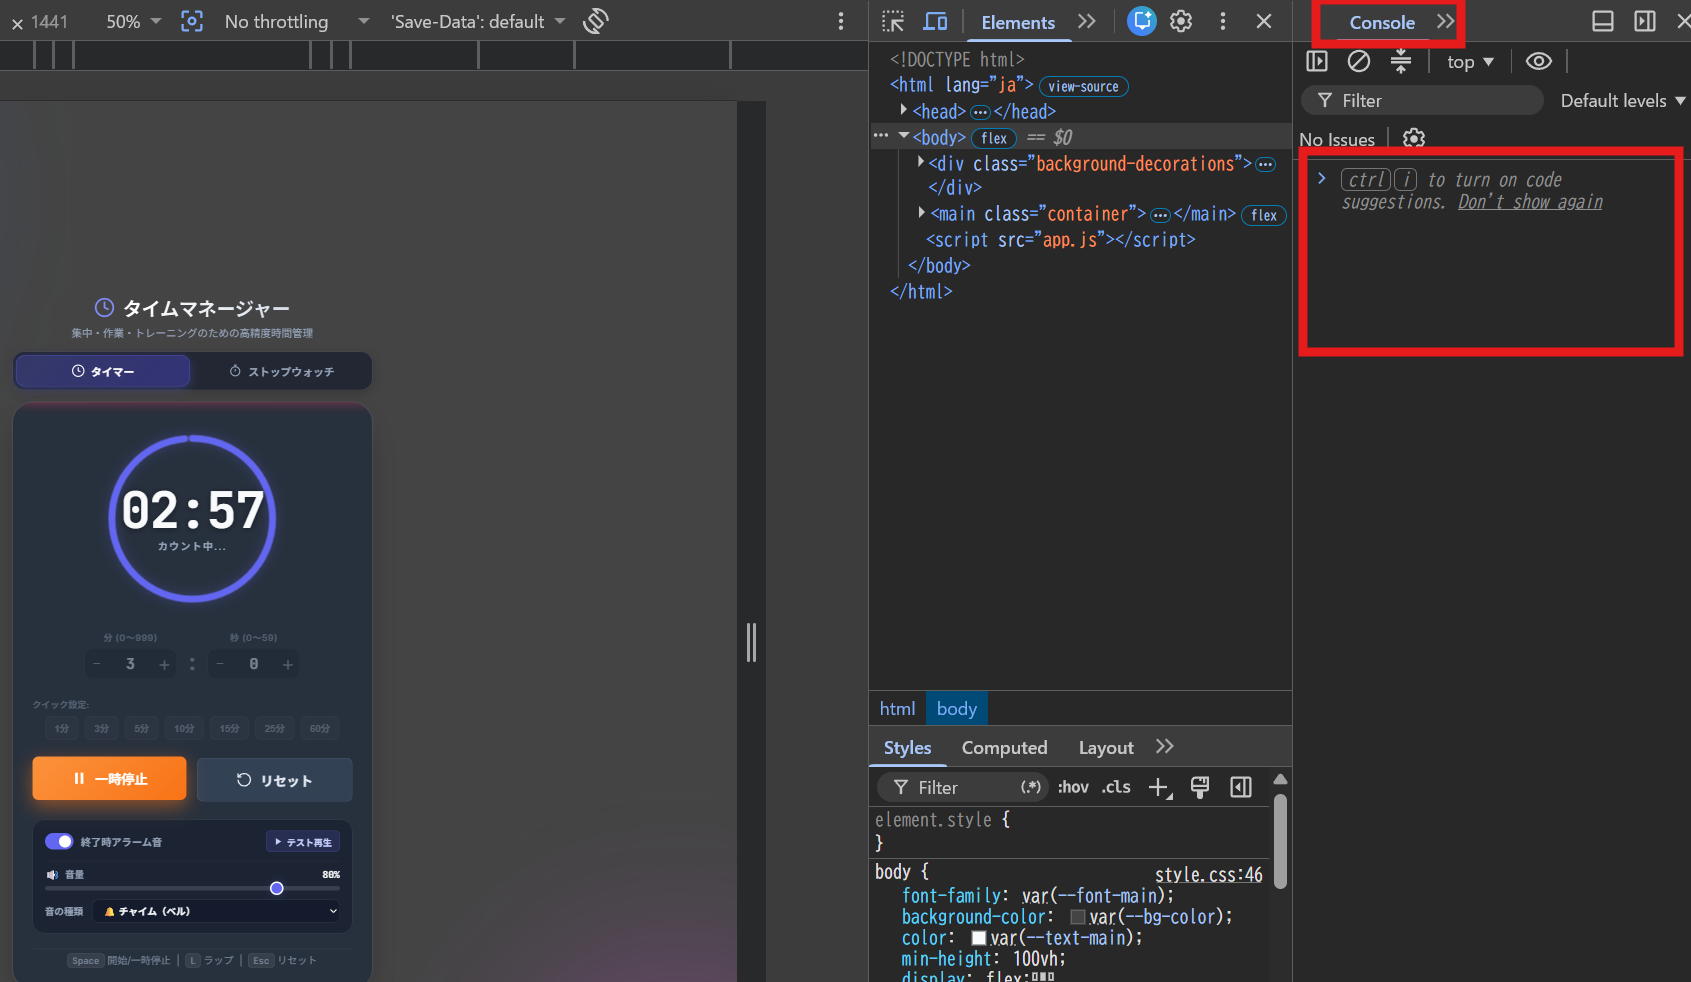The image size is (1691, 982).
Task: Click the console preserve-log arrows icon
Action: [x=1401, y=61]
